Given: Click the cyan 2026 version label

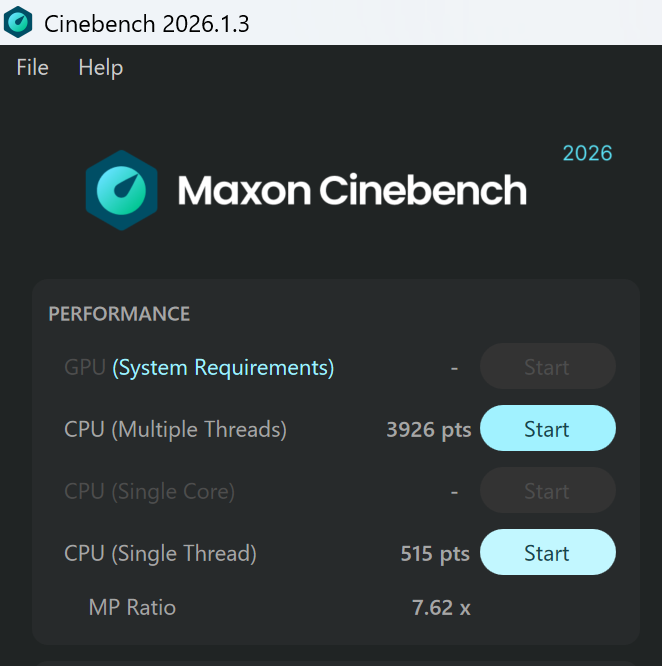Looking at the screenshot, I should (x=587, y=153).
